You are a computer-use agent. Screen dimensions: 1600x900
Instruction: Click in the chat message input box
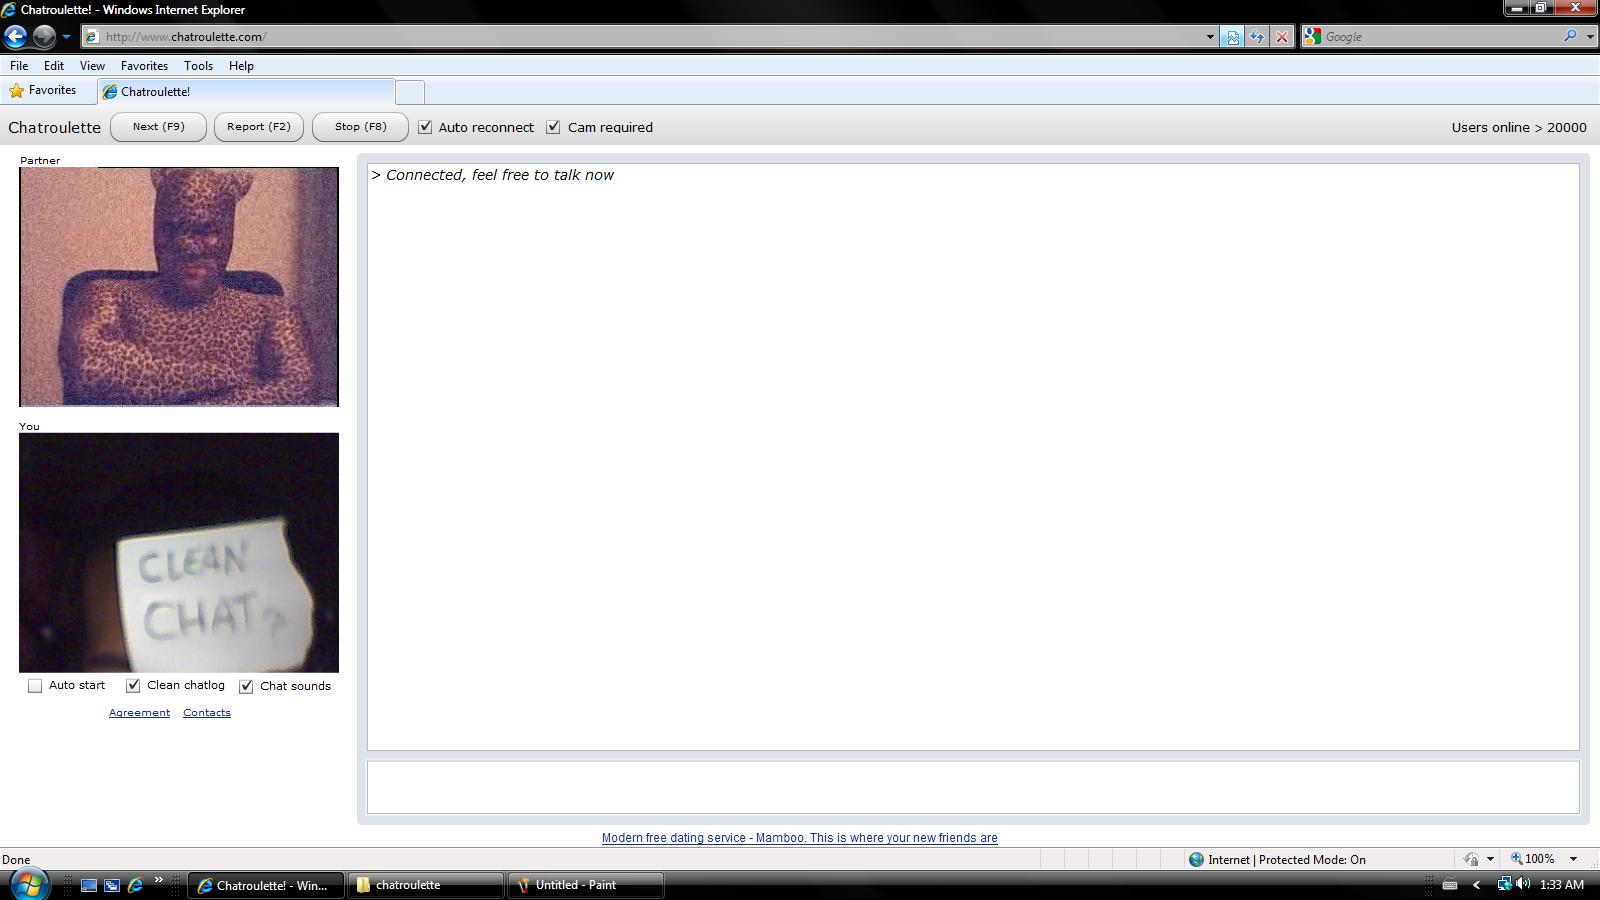pos(973,787)
